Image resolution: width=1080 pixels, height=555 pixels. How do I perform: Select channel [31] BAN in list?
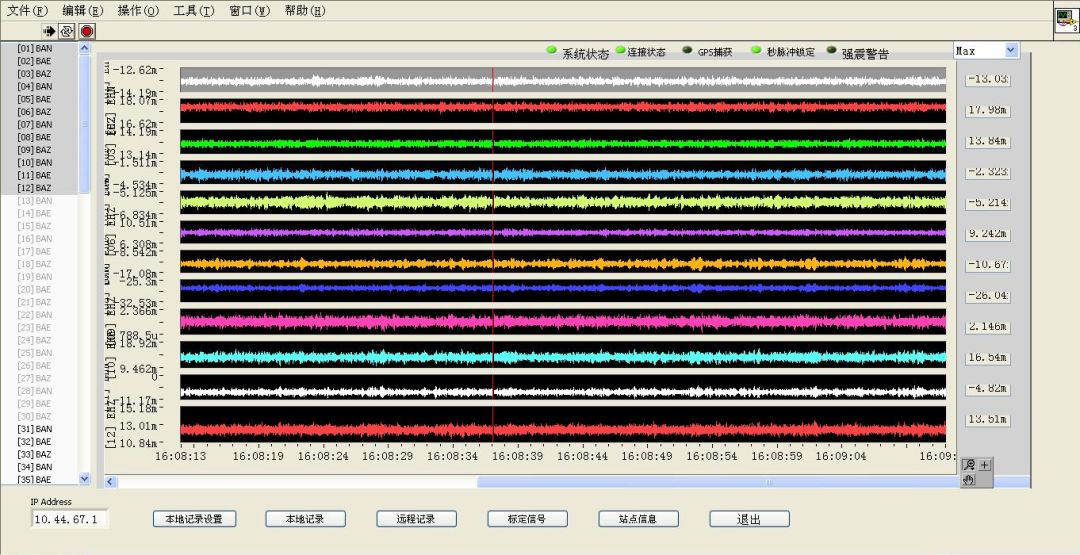pyautogui.click(x=39, y=429)
